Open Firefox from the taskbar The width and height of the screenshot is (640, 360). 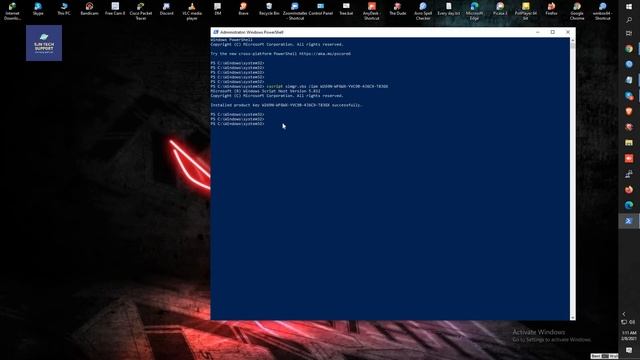[629, 189]
